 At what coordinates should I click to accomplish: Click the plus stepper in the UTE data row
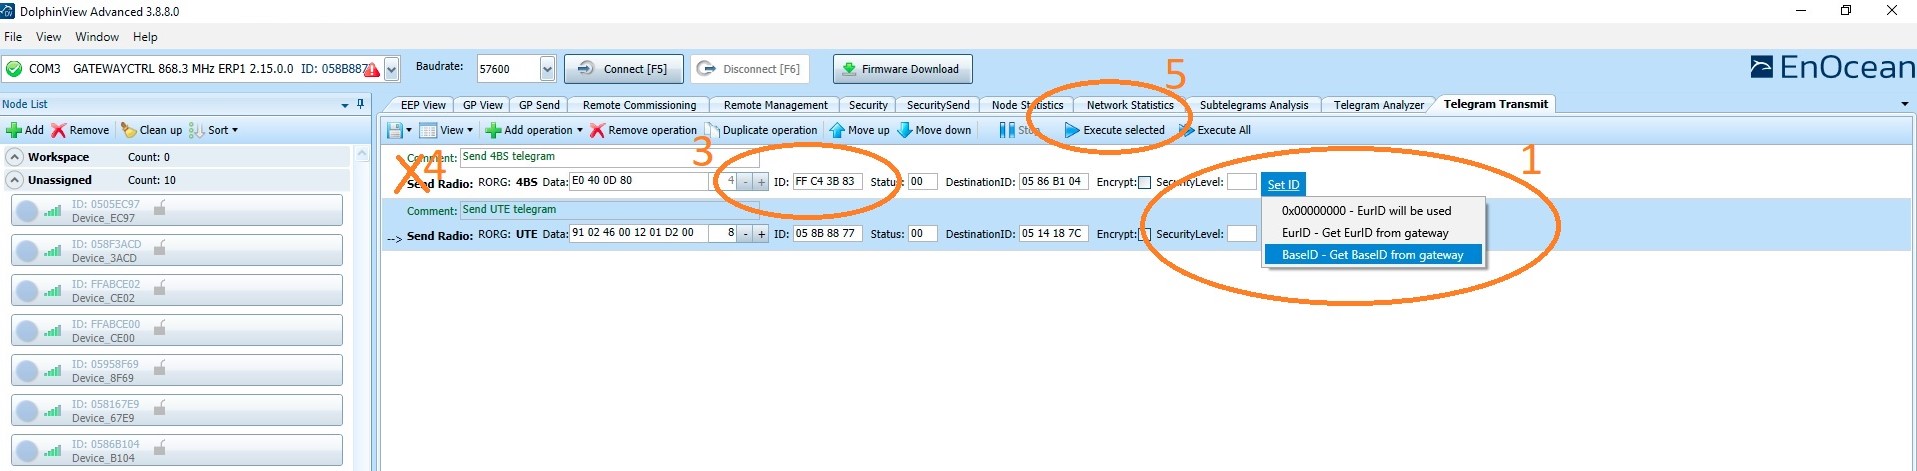click(x=761, y=234)
